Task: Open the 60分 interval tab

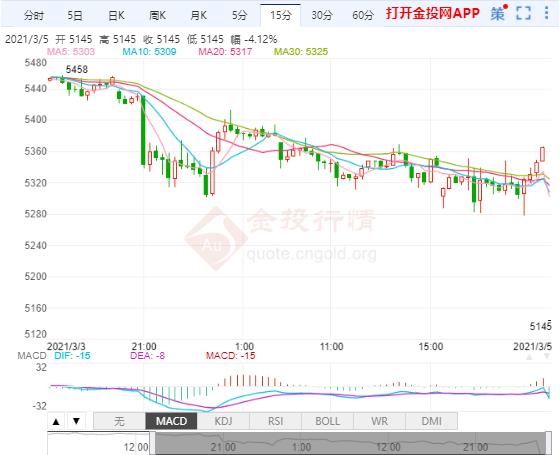Action: (363, 15)
